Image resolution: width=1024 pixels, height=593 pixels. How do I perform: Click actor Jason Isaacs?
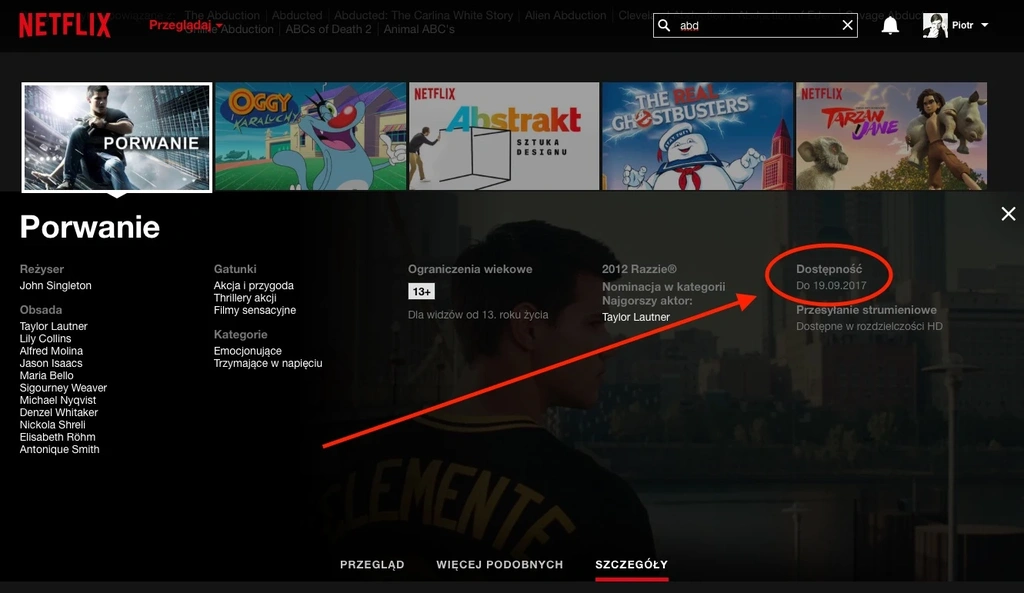pyautogui.click(x=51, y=363)
